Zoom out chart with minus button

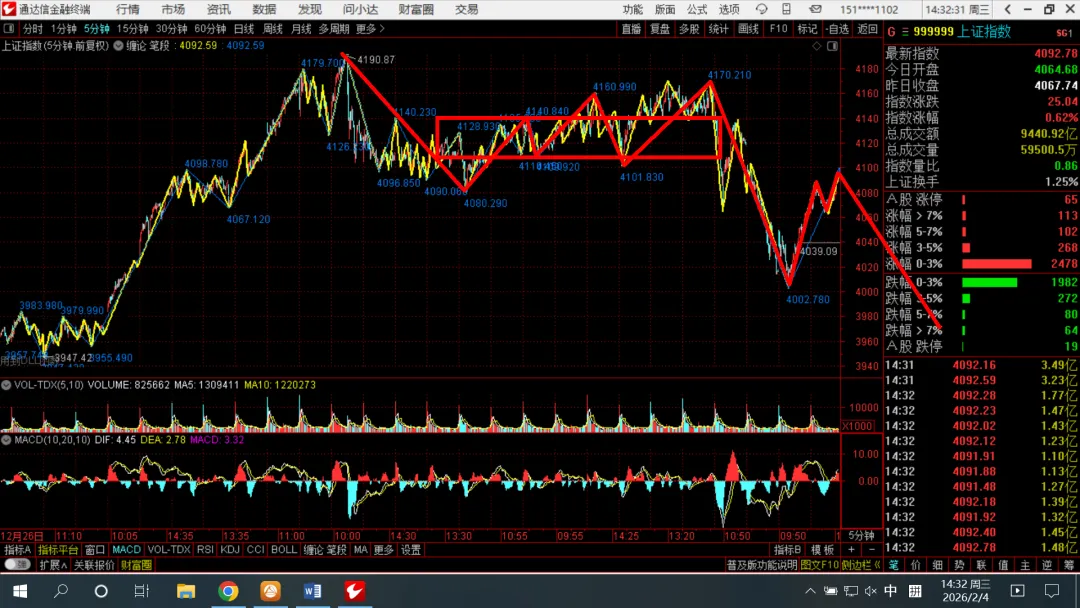click(871, 549)
